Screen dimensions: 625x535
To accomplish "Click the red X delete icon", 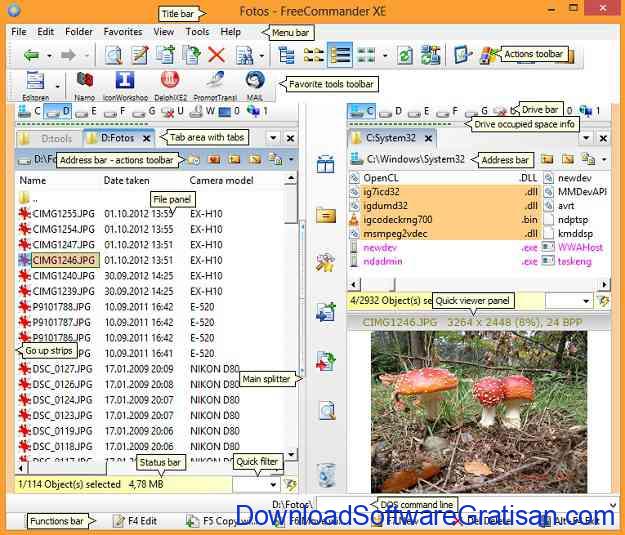I will point(216,55).
